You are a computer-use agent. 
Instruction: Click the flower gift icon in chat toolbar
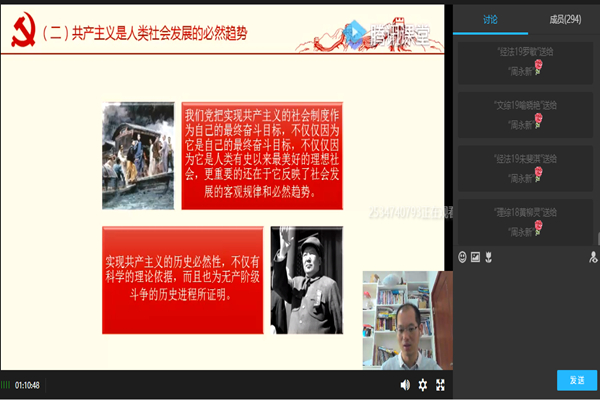pos(489,257)
